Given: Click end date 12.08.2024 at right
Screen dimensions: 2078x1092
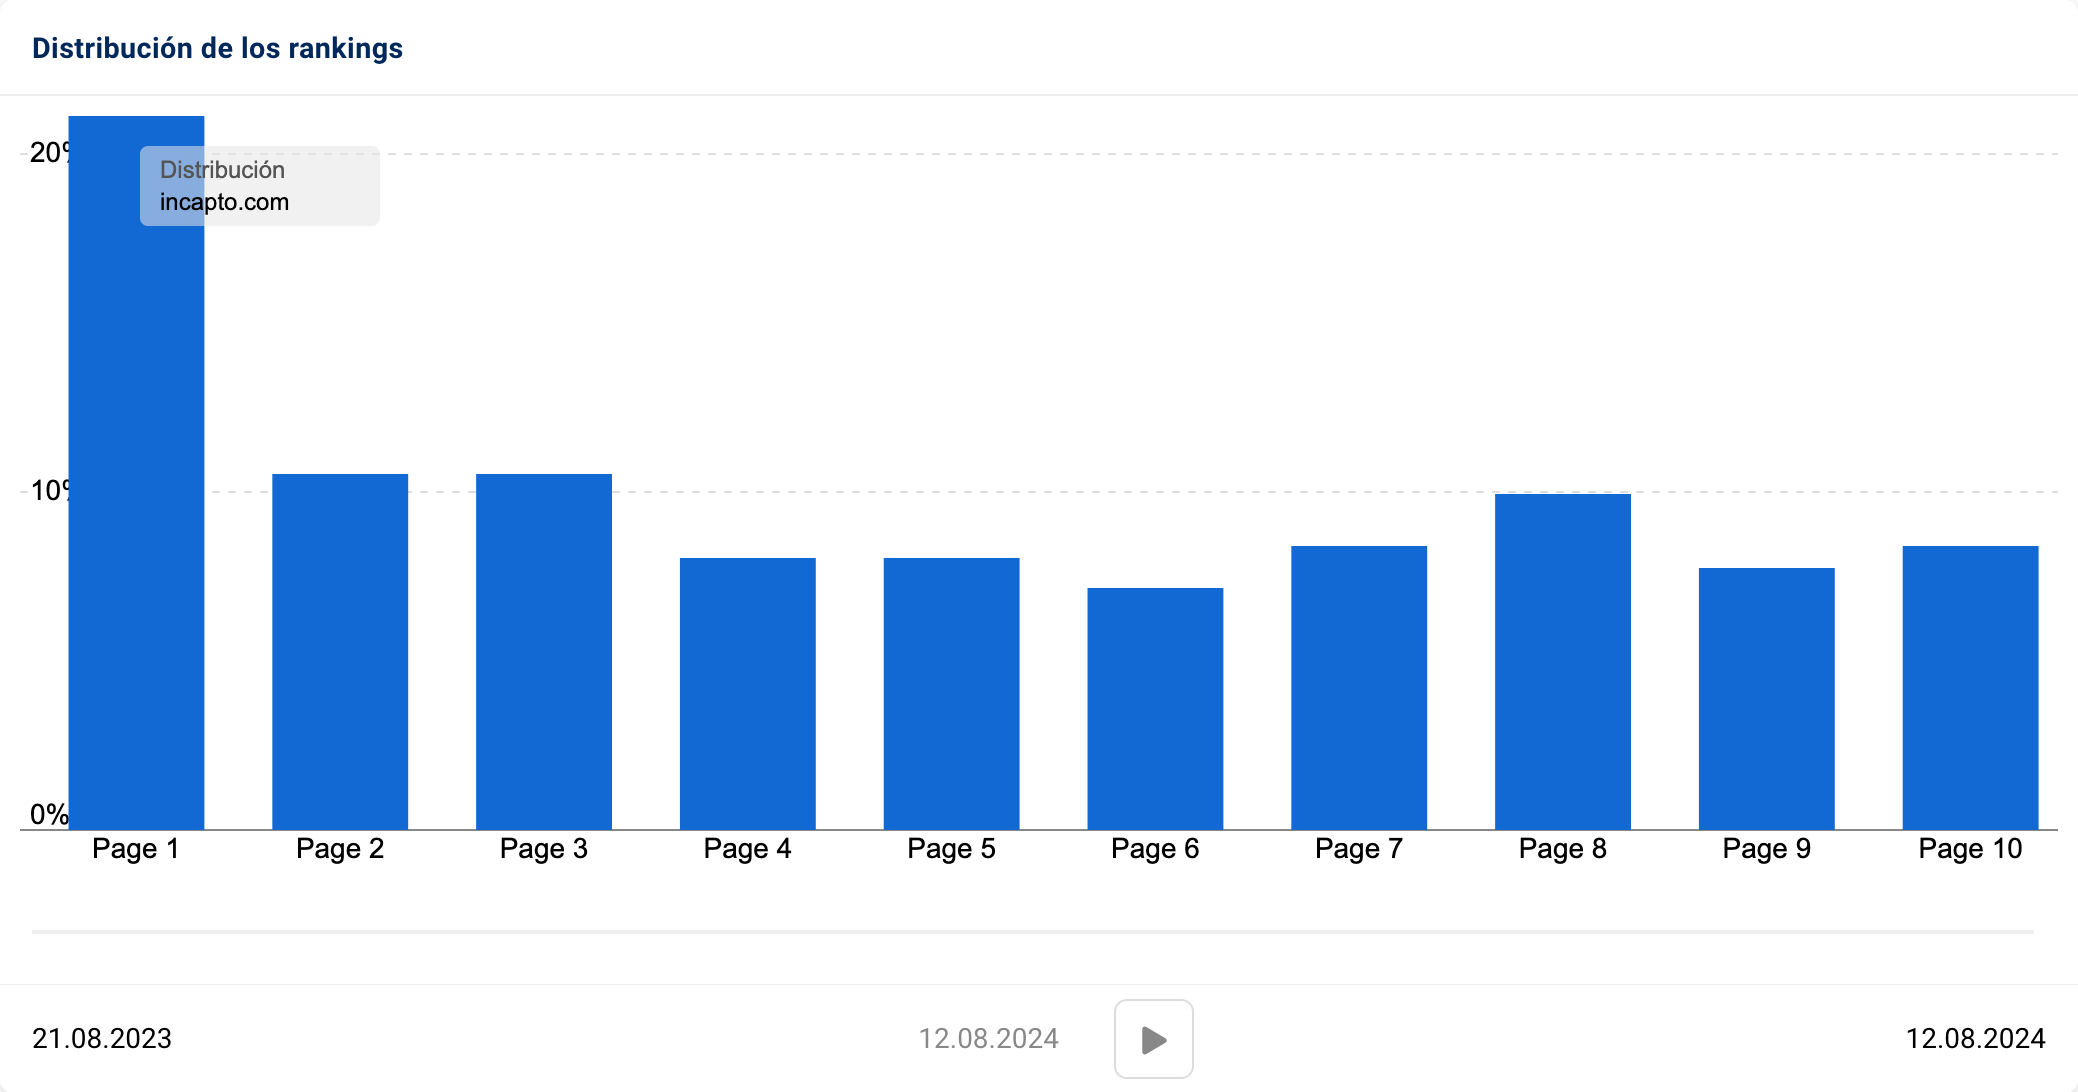Looking at the screenshot, I should pos(1975,1039).
